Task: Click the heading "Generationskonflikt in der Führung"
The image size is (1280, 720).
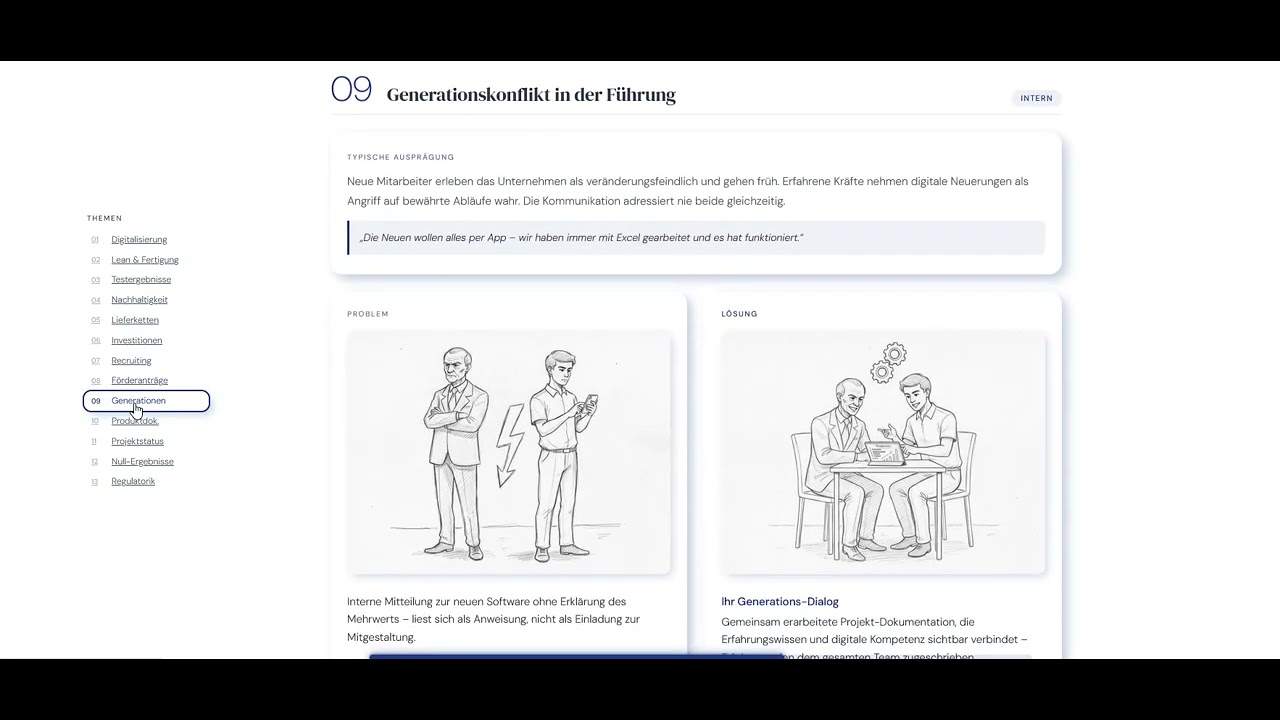Action: pyautogui.click(x=531, y=95)
